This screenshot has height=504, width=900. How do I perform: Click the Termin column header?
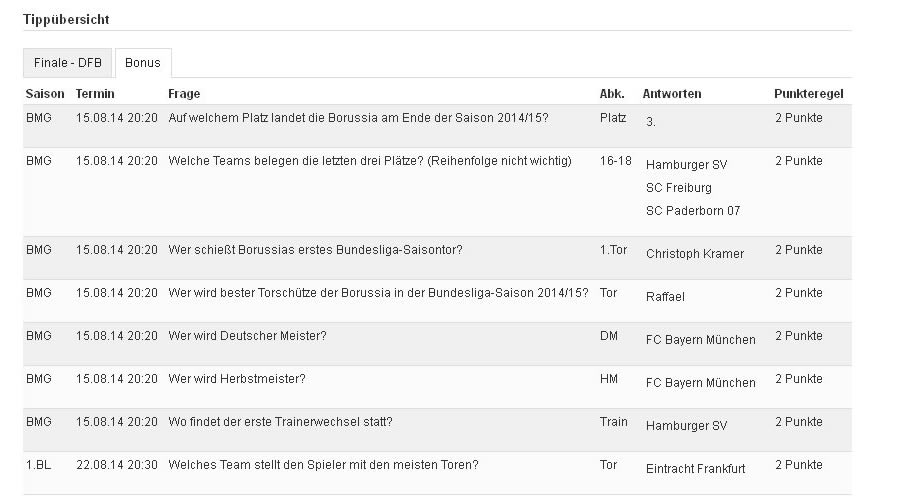click(95, 94)
